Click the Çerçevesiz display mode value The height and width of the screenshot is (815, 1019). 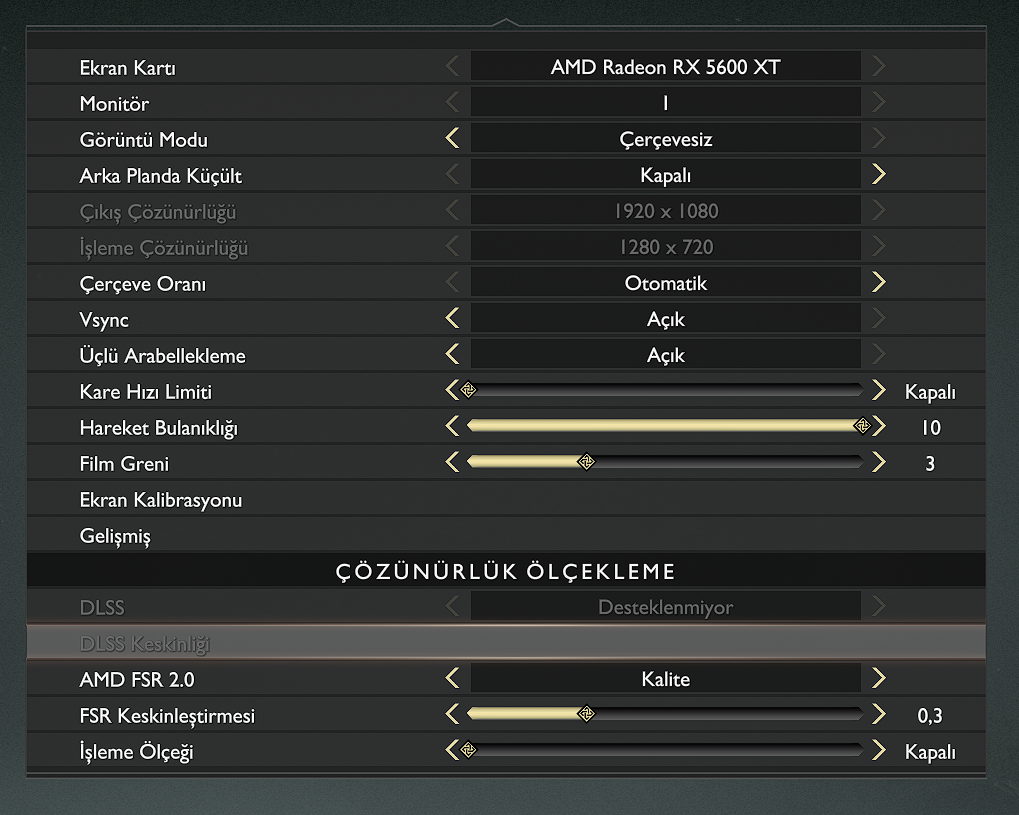pyautogui.click(x=665, y=139)
